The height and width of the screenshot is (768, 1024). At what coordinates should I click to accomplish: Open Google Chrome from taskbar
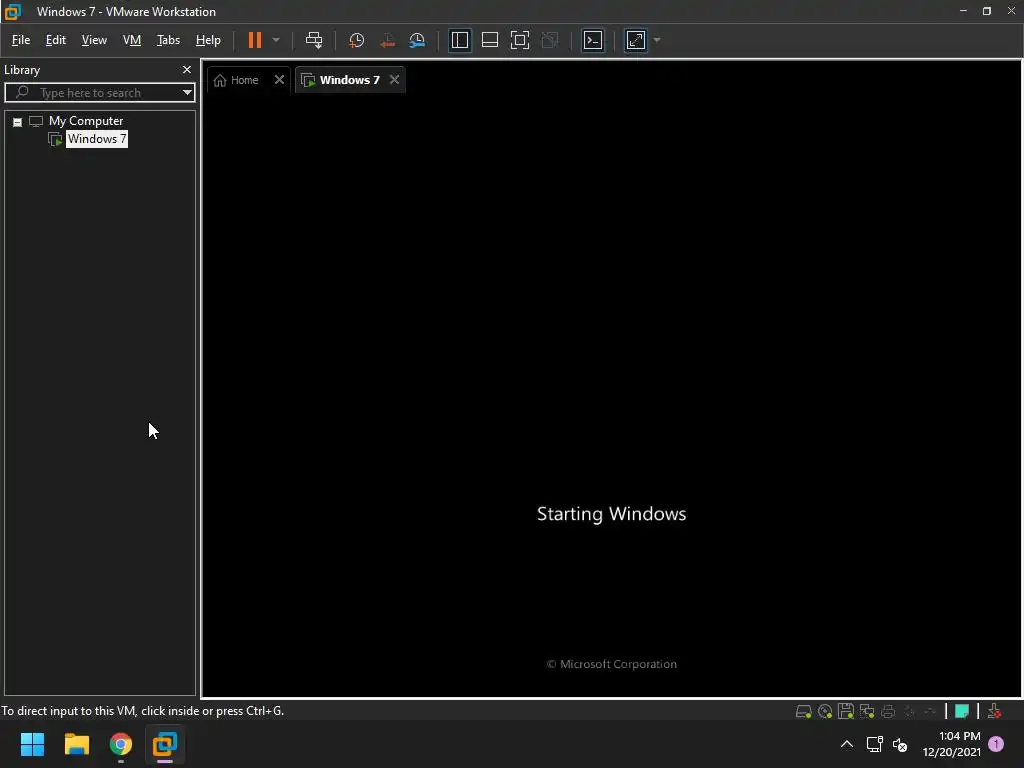[121, 744]
